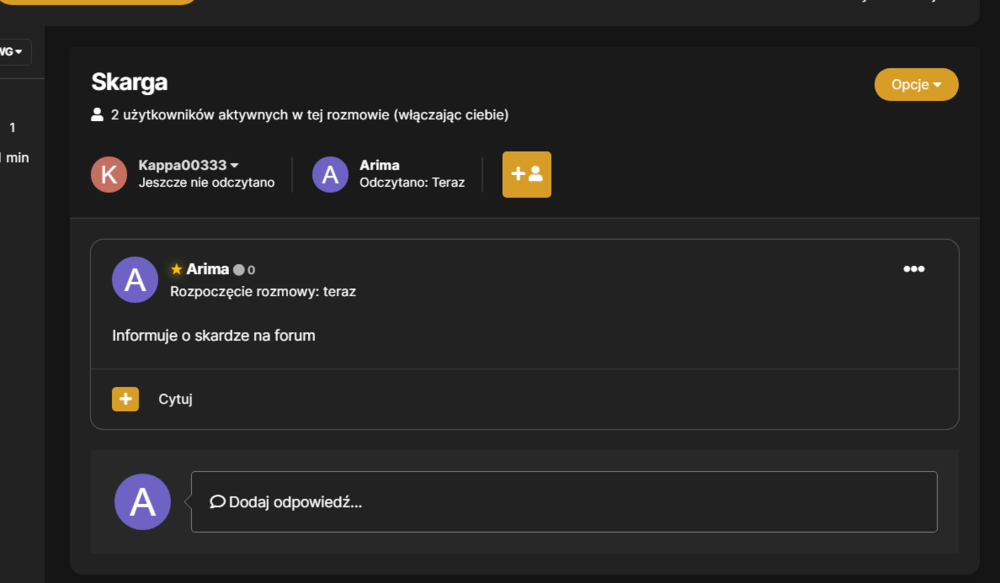Click the avatar beside the reply box
This screenshot has width=1000, height=583.
(143, 502)
